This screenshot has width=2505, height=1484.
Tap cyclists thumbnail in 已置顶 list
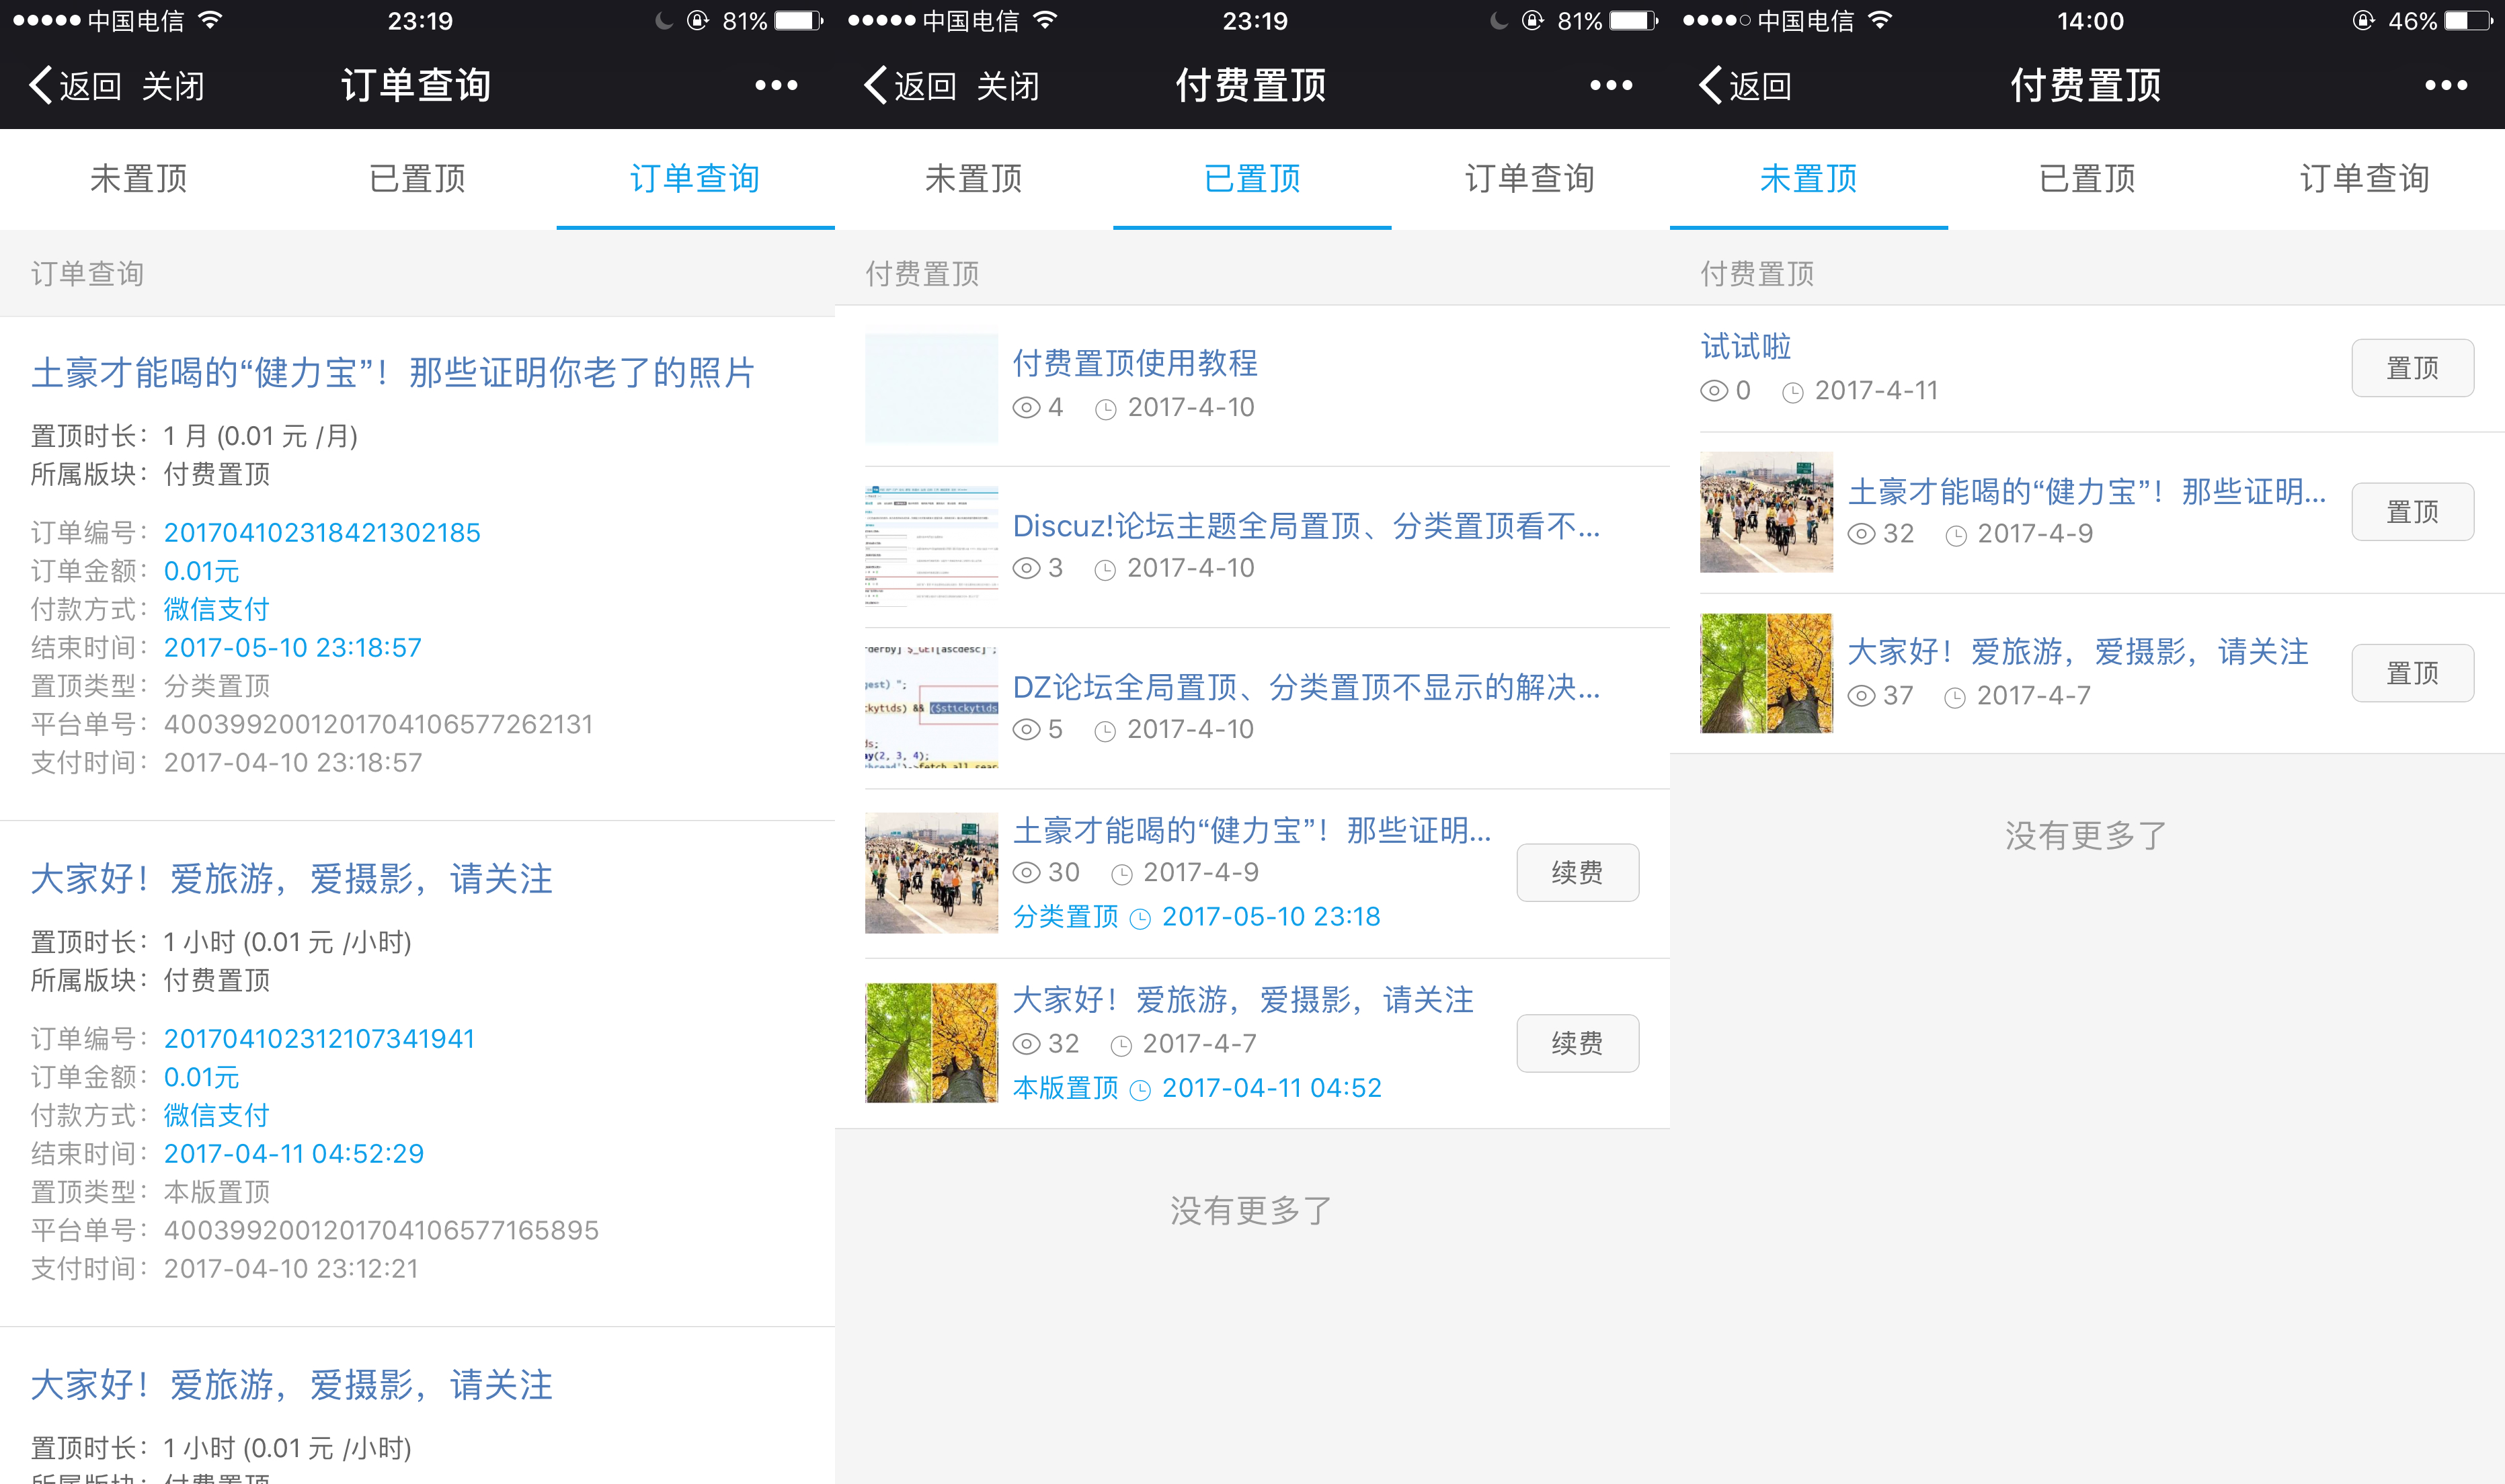click(x=931, y=873)
